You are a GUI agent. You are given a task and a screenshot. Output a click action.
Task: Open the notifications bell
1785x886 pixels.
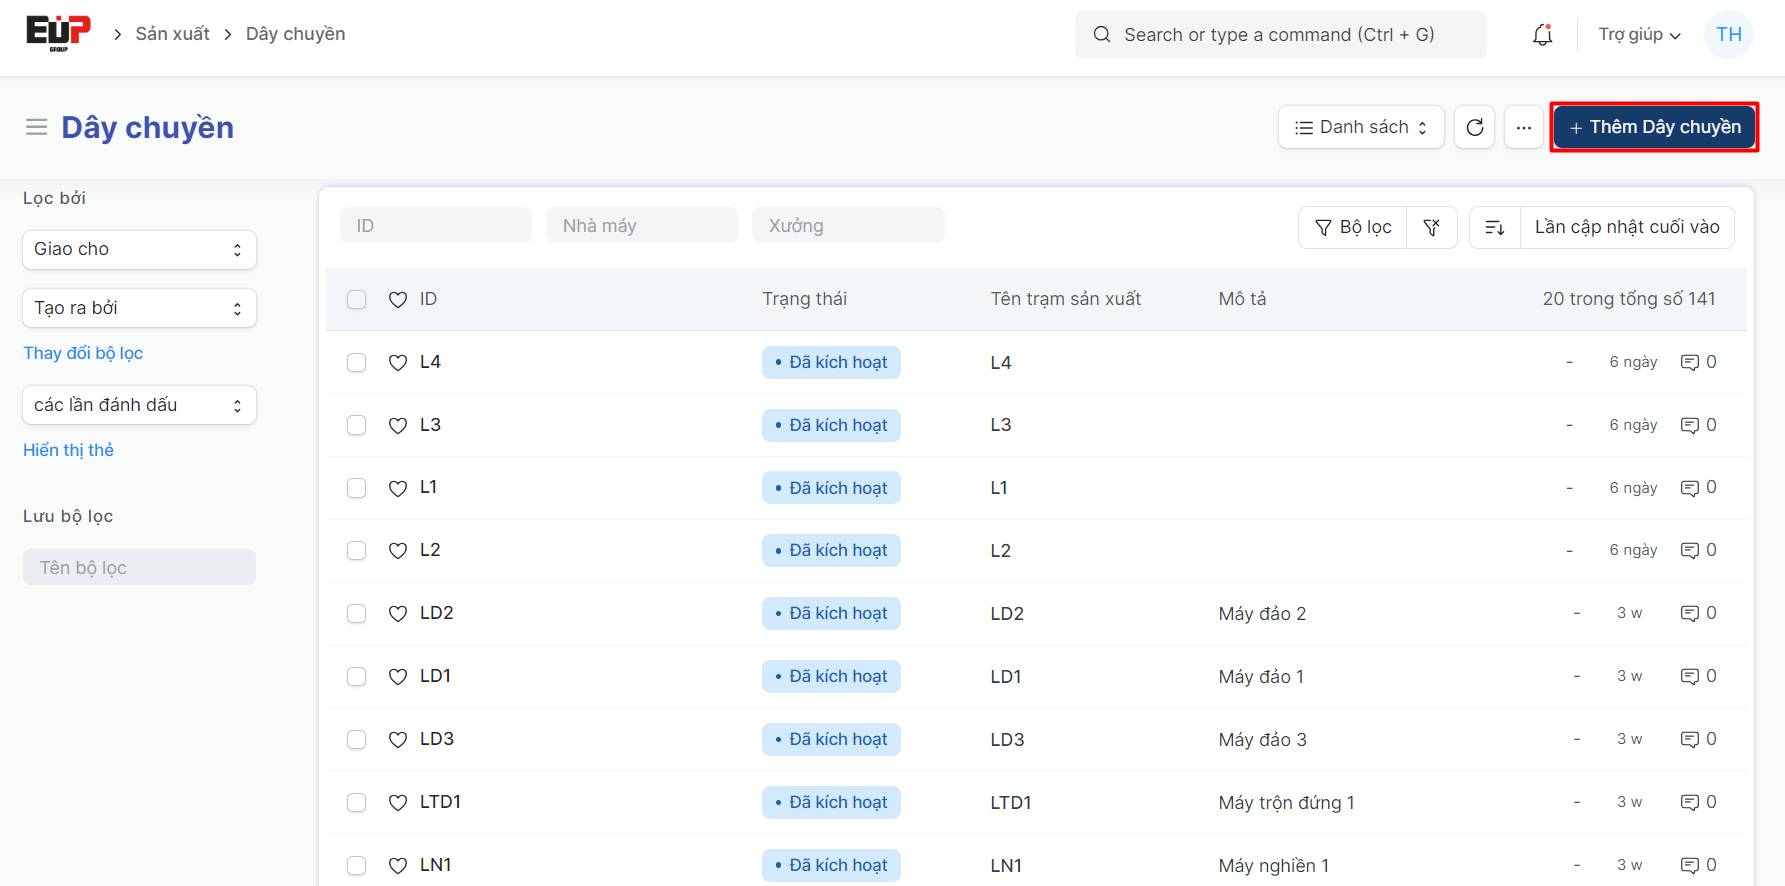pyautogui.click(x=1542, y=35)
